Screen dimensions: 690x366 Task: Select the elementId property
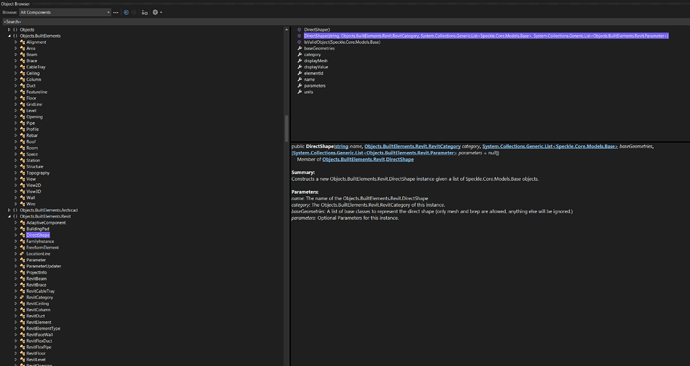click(314, 73)
